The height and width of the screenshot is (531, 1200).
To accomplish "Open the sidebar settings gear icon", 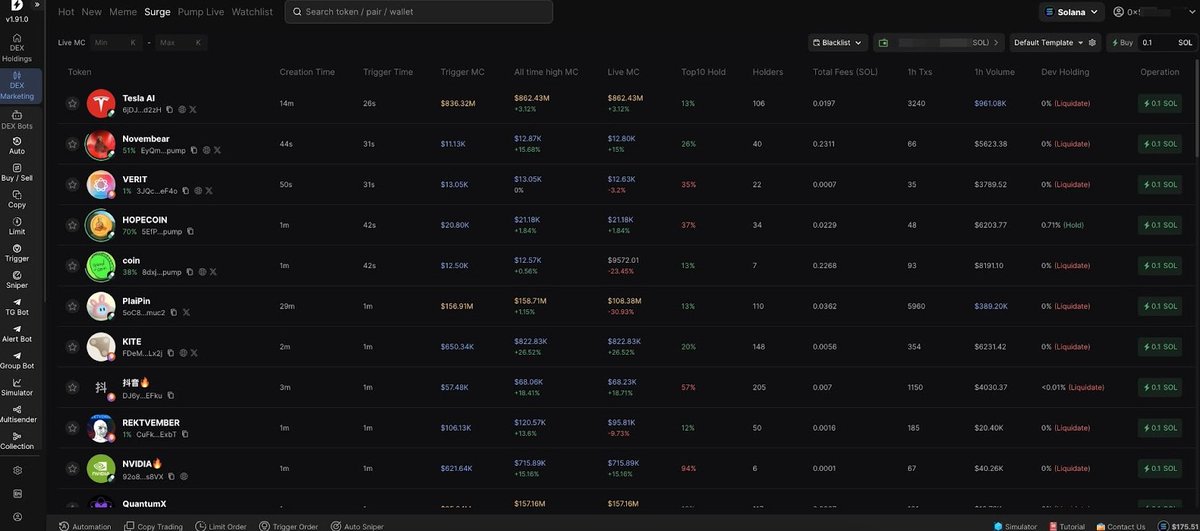I will (17, 470).
